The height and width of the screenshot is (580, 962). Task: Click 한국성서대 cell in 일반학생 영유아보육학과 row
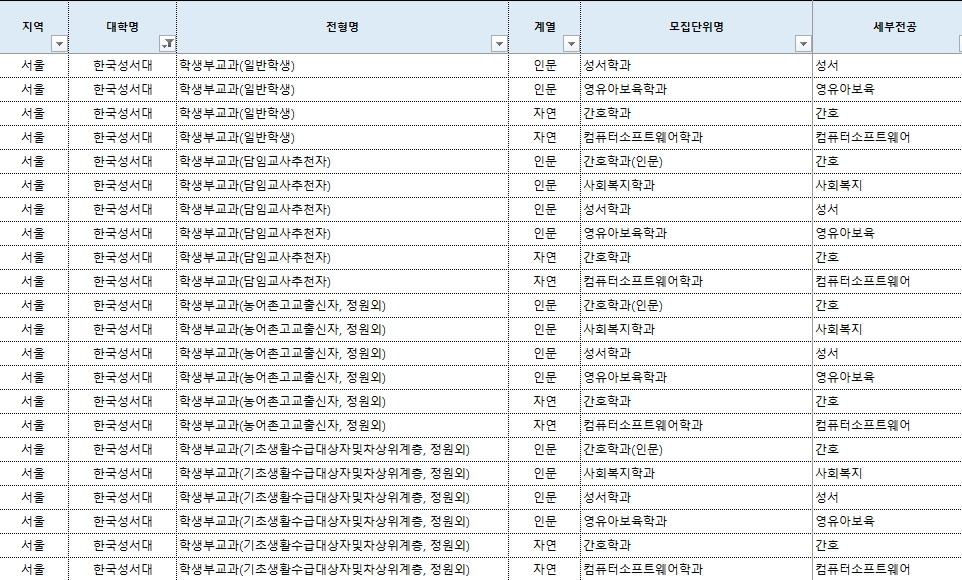pos(123,89)
